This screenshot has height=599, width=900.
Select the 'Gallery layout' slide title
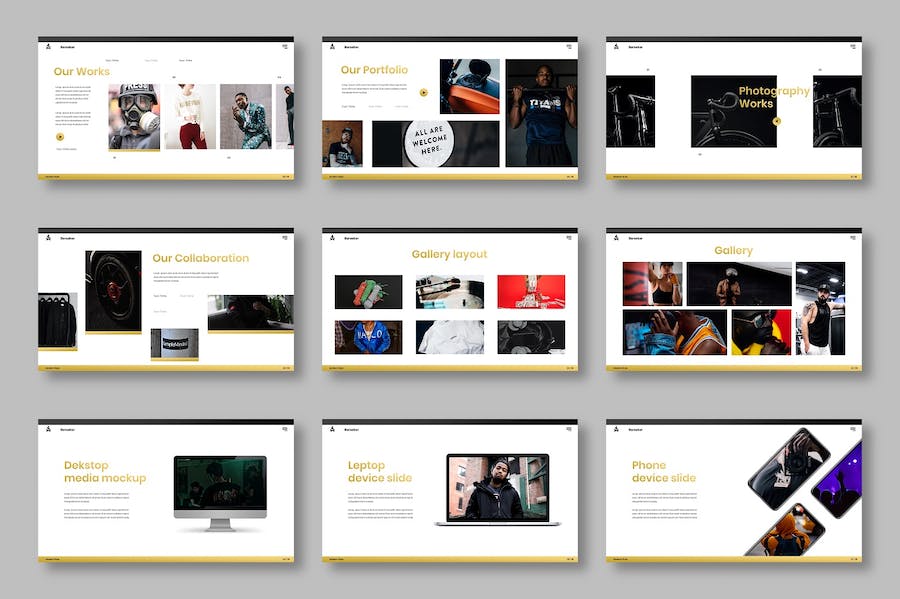pyautogui.click(x=449, y=254)
